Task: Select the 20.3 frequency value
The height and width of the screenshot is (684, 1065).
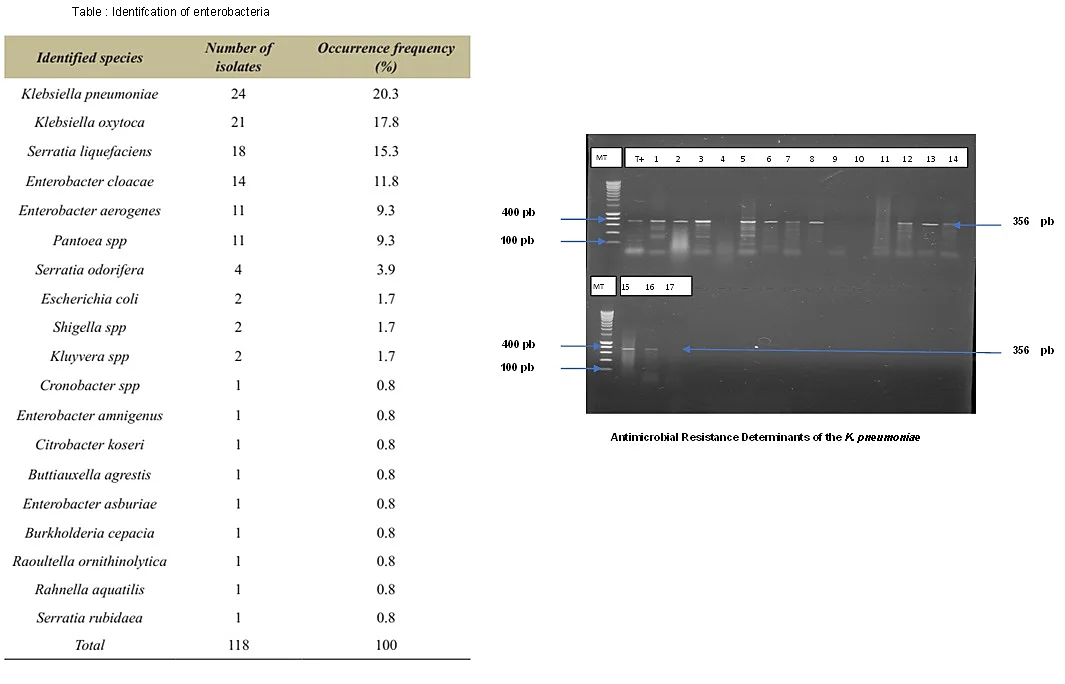Action: pos(386,94)
